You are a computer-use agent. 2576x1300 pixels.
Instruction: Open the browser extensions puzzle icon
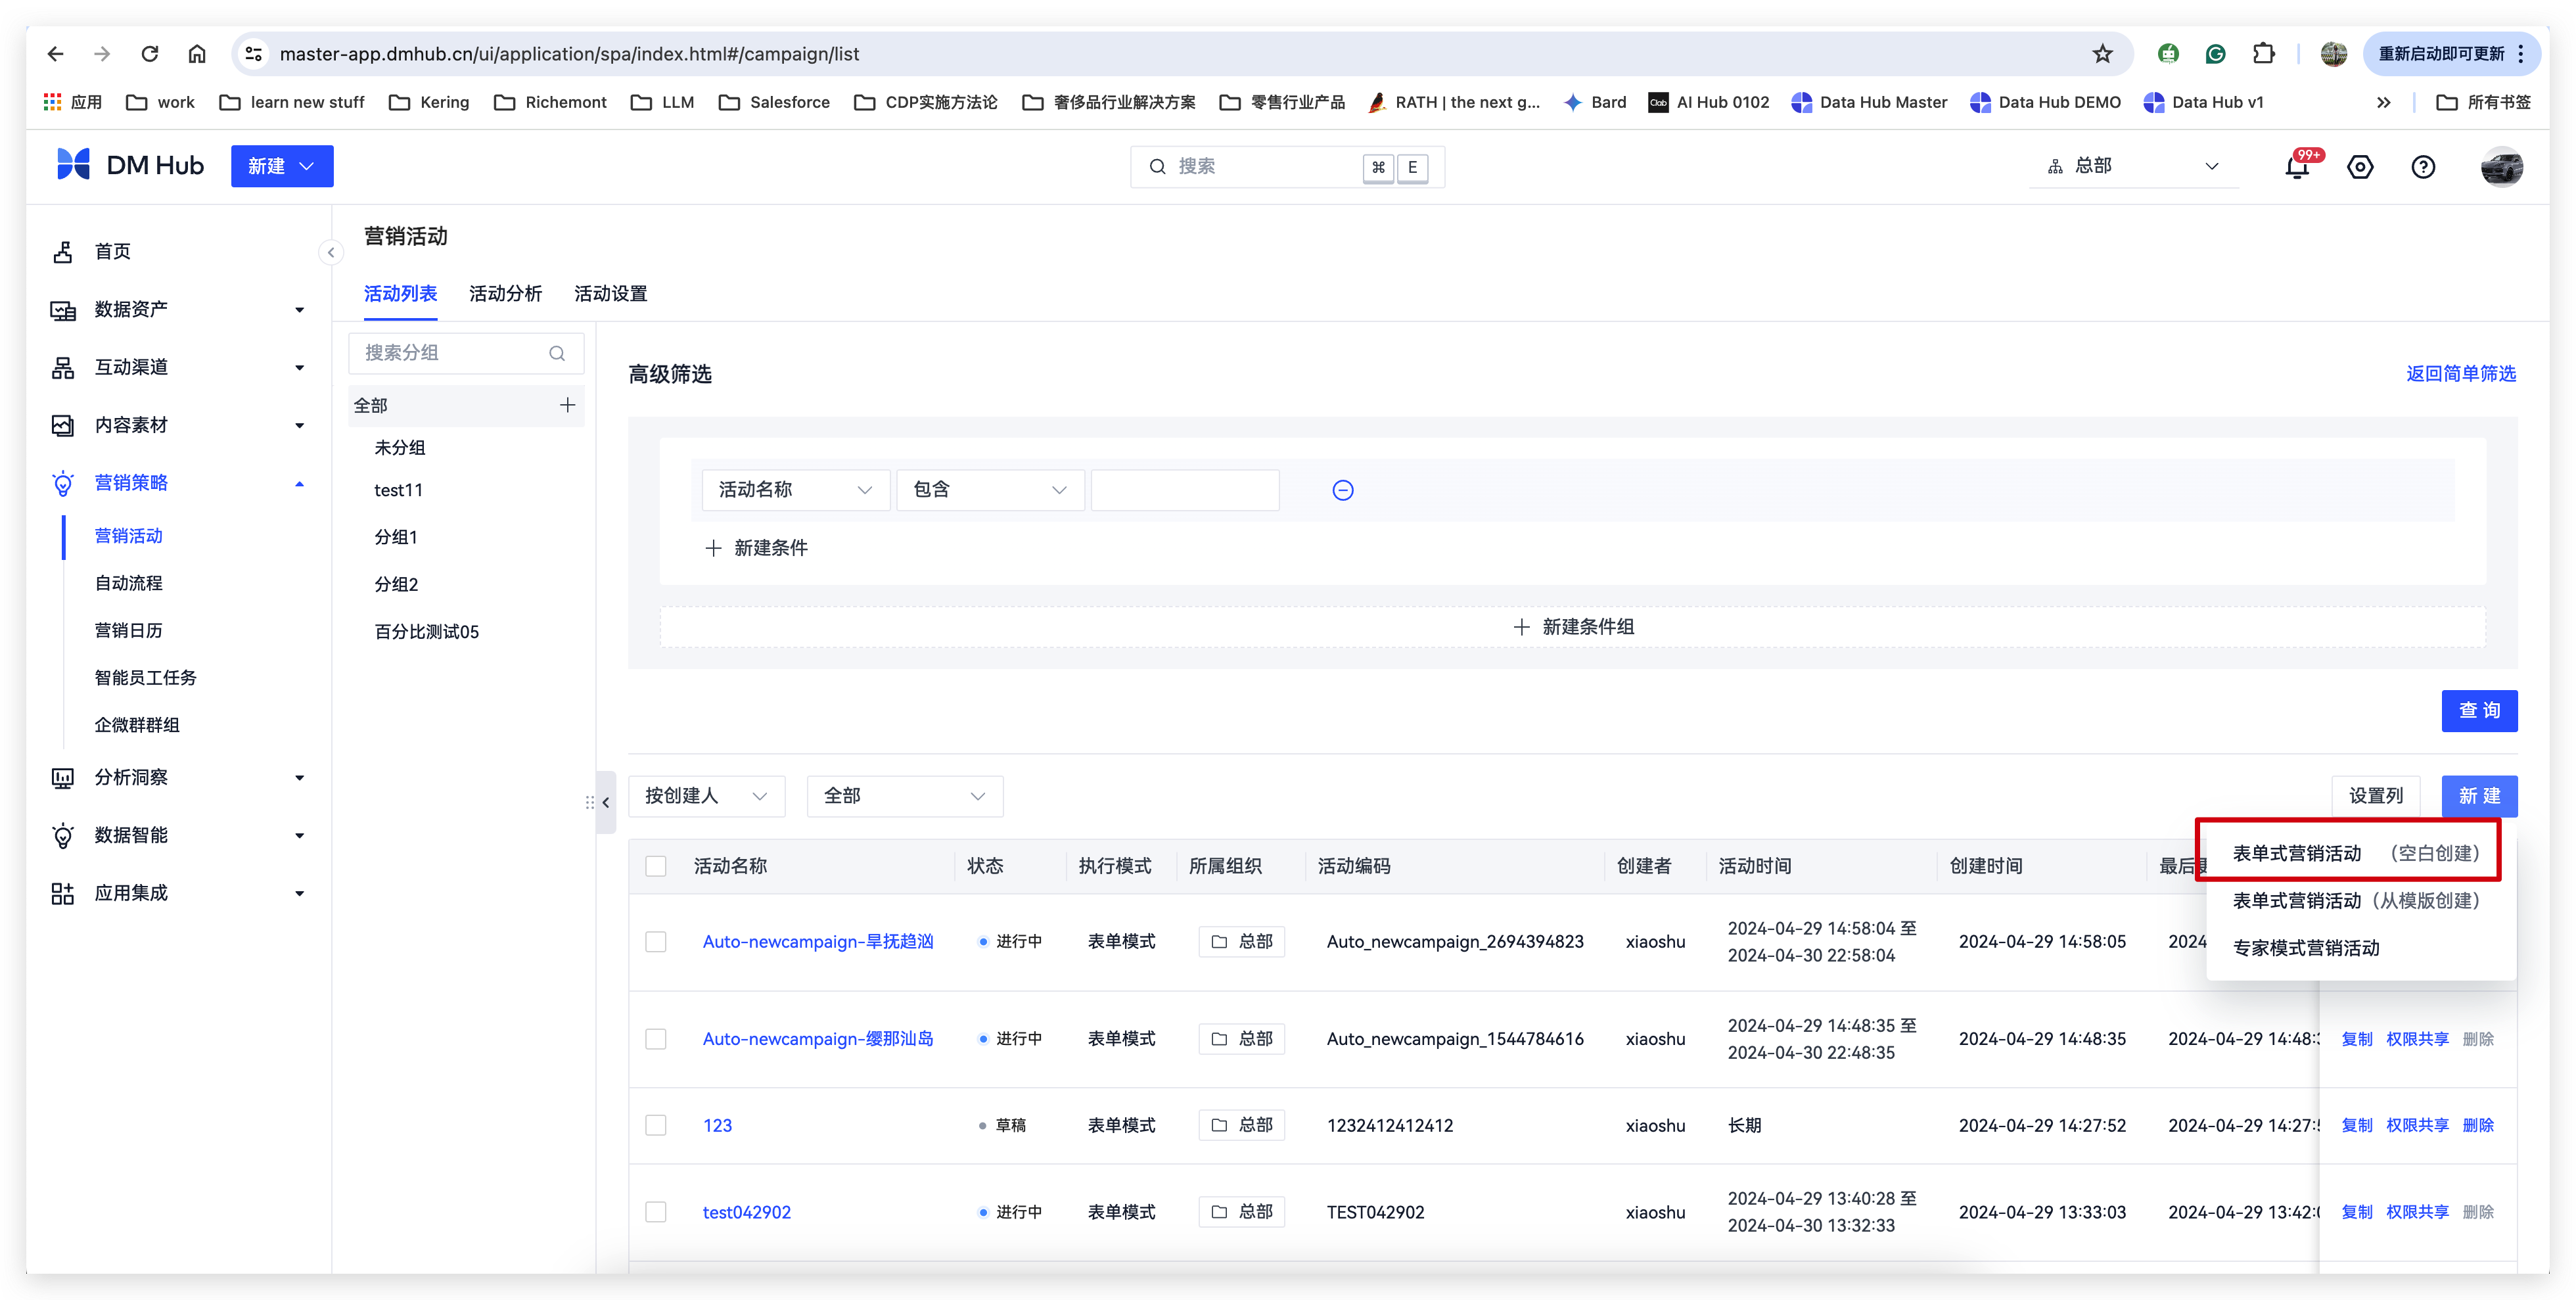(x=2263, y=54)
